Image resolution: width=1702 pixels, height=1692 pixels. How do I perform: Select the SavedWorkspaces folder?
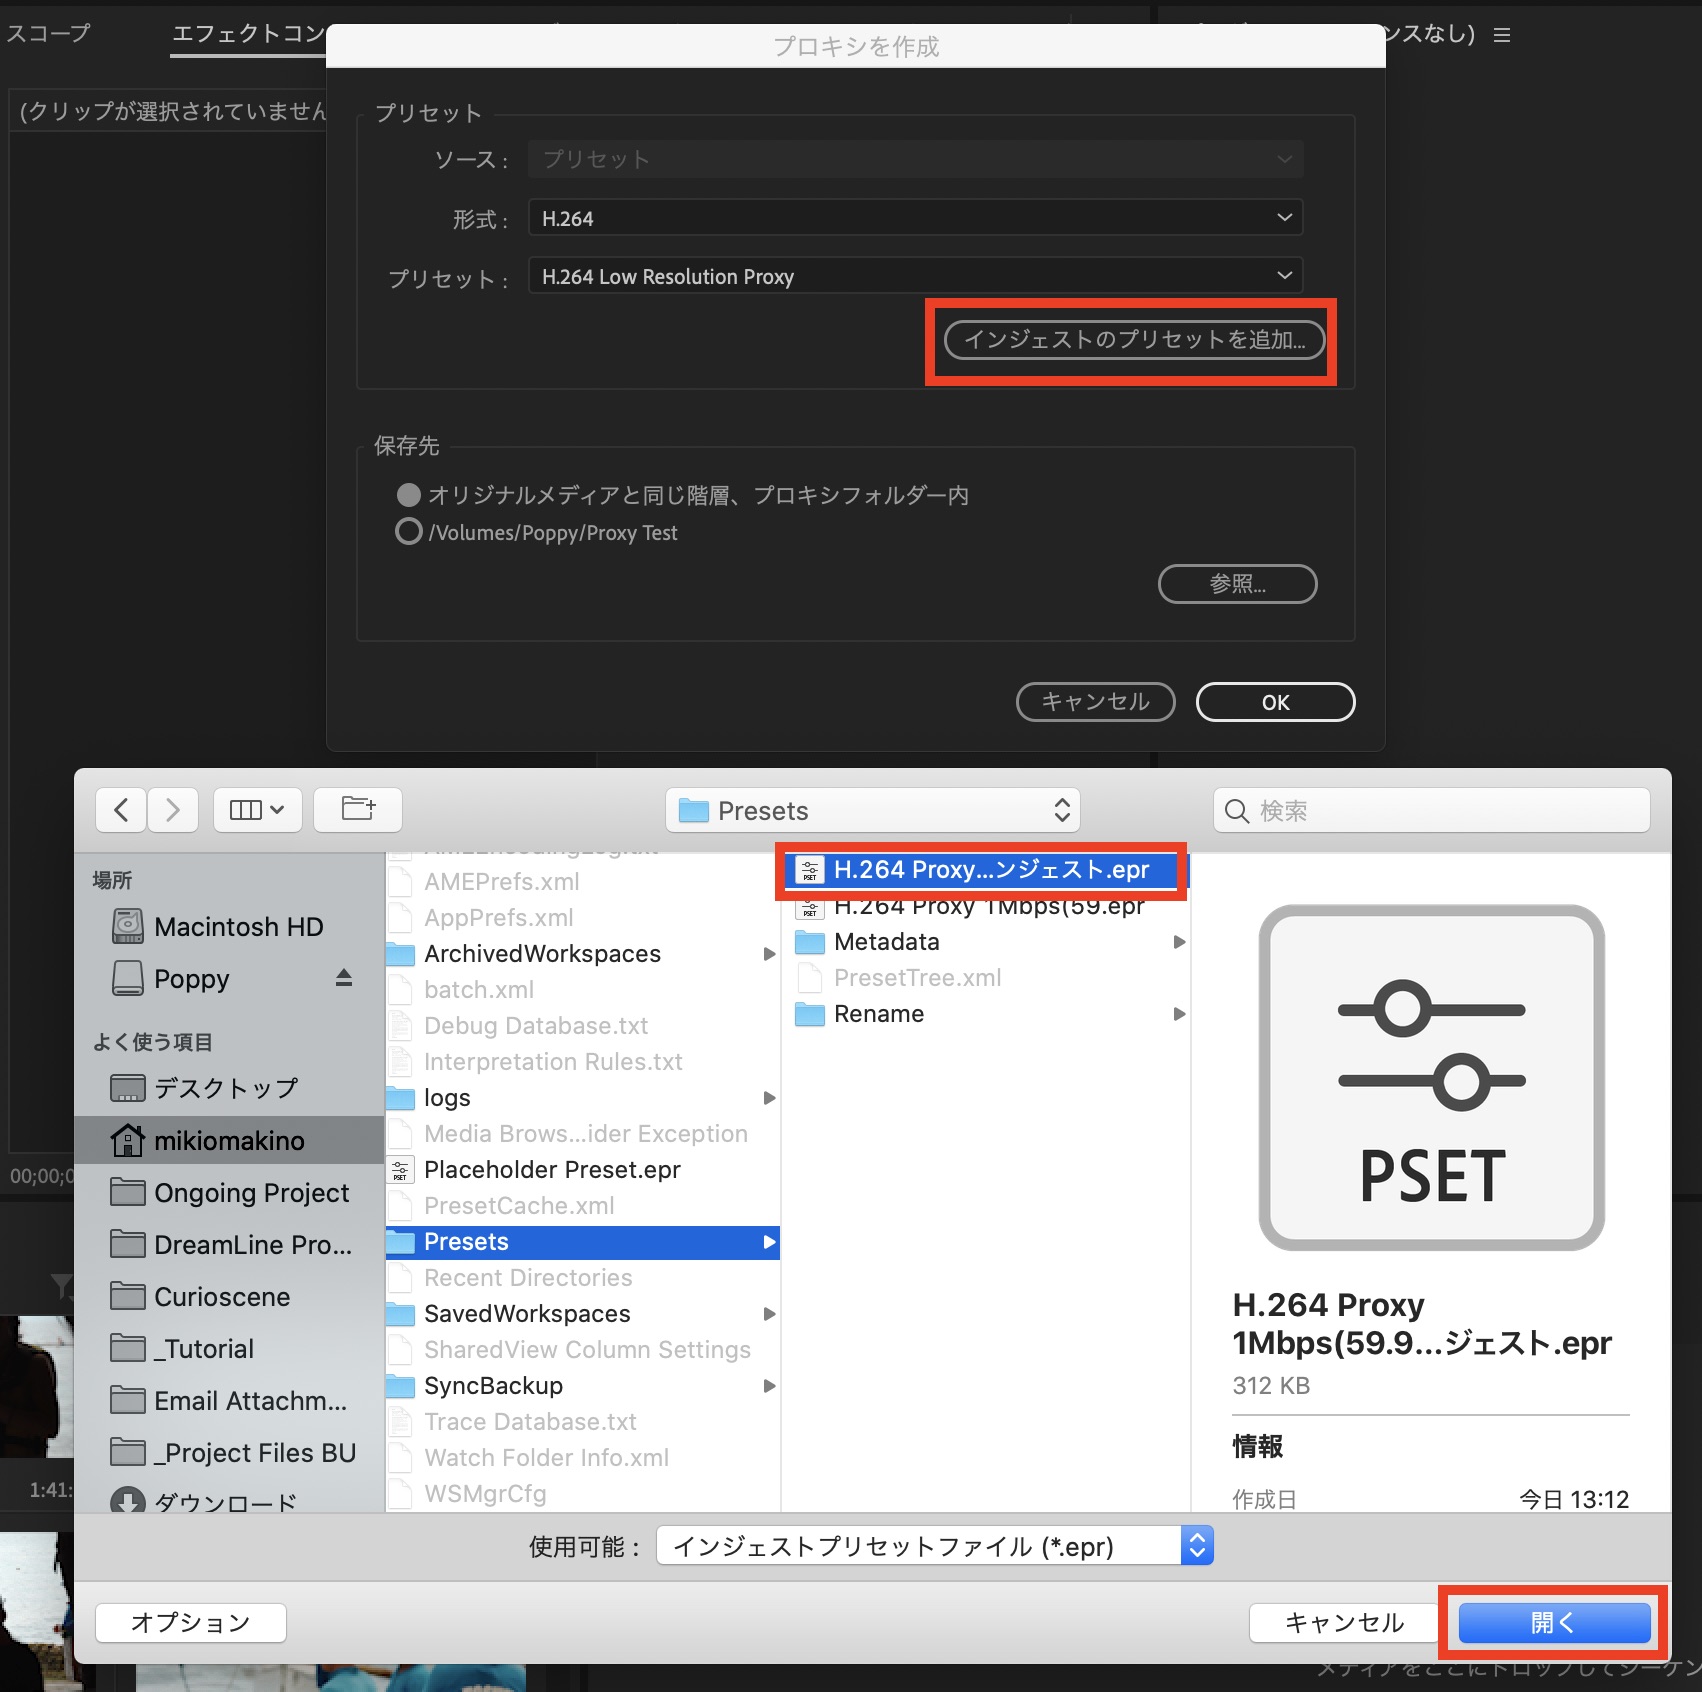[x=527, y=1314]
